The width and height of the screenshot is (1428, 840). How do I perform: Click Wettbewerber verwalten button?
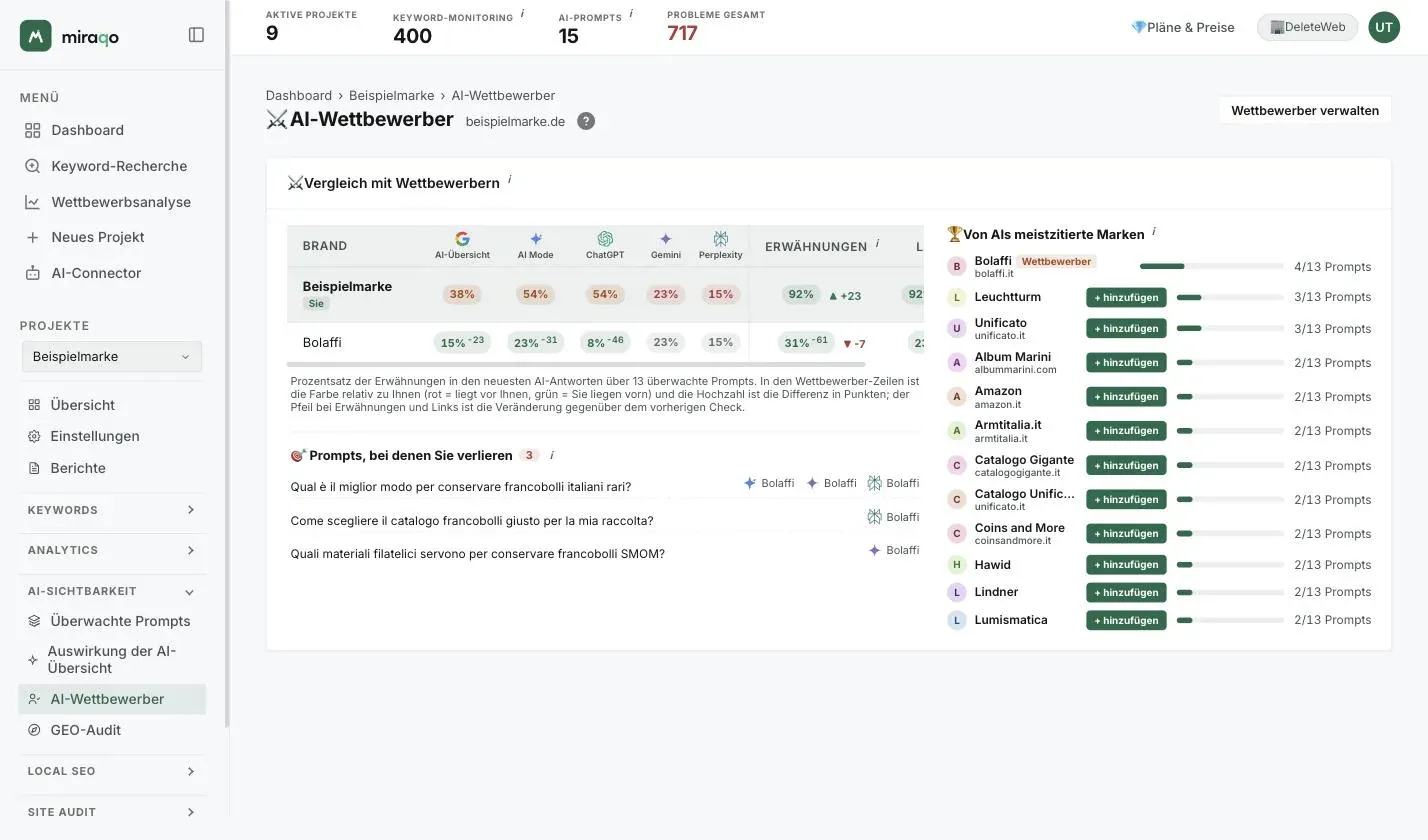(x=1304, y=110)
